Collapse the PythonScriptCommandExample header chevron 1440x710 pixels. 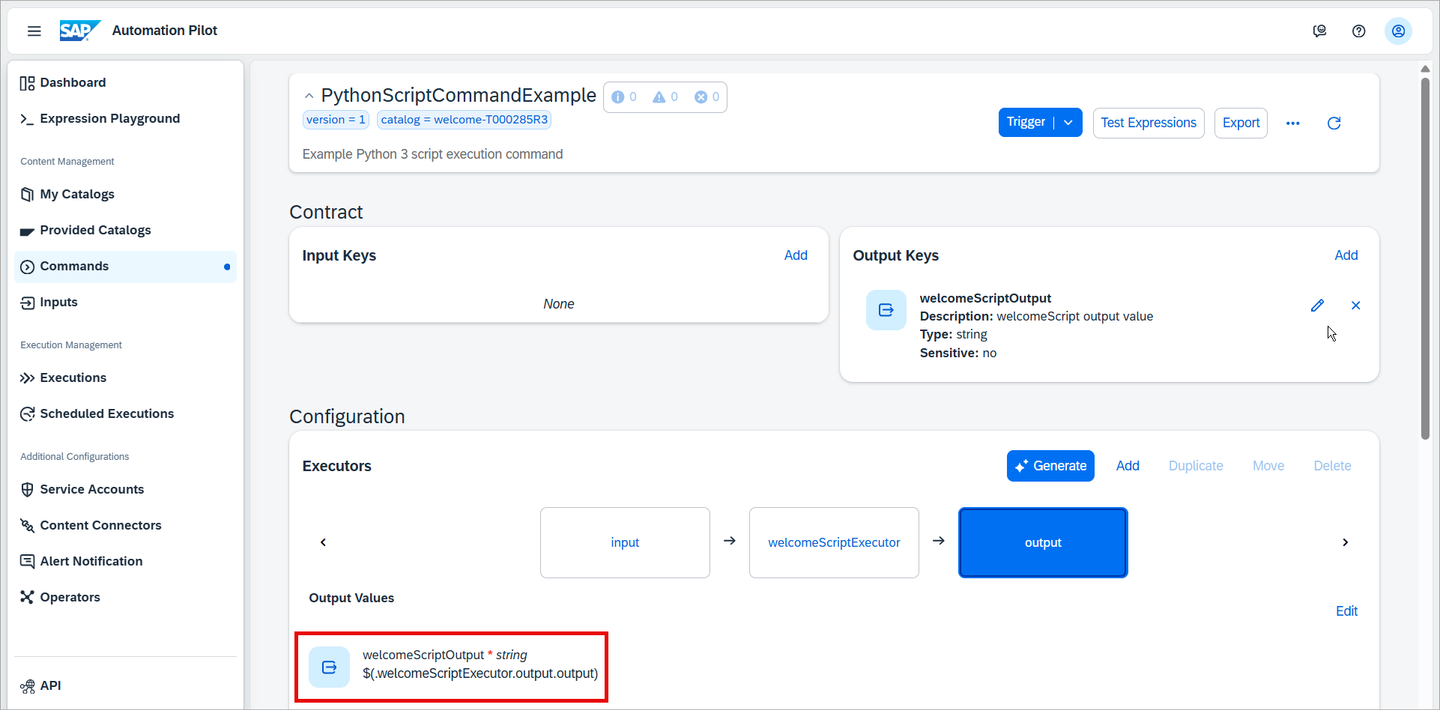click(x=309, y=96)
